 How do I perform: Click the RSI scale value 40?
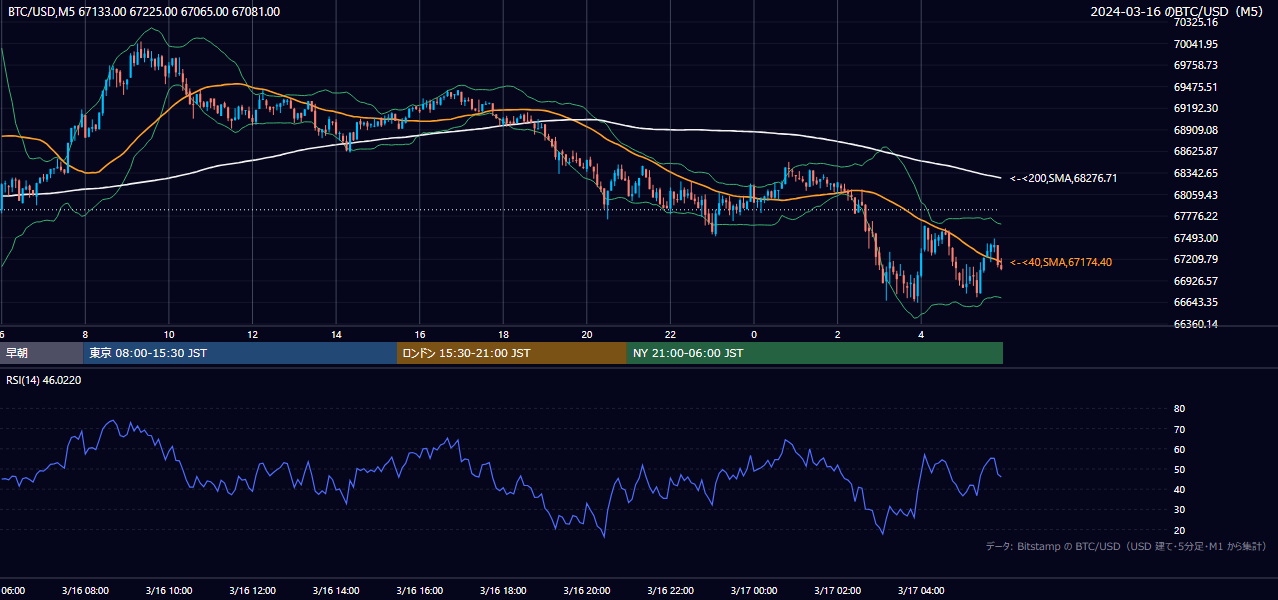1179,489
